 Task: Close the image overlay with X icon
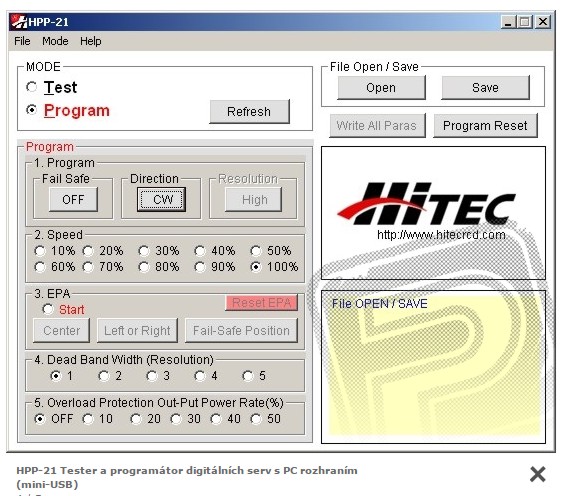[x=538, y=474]
